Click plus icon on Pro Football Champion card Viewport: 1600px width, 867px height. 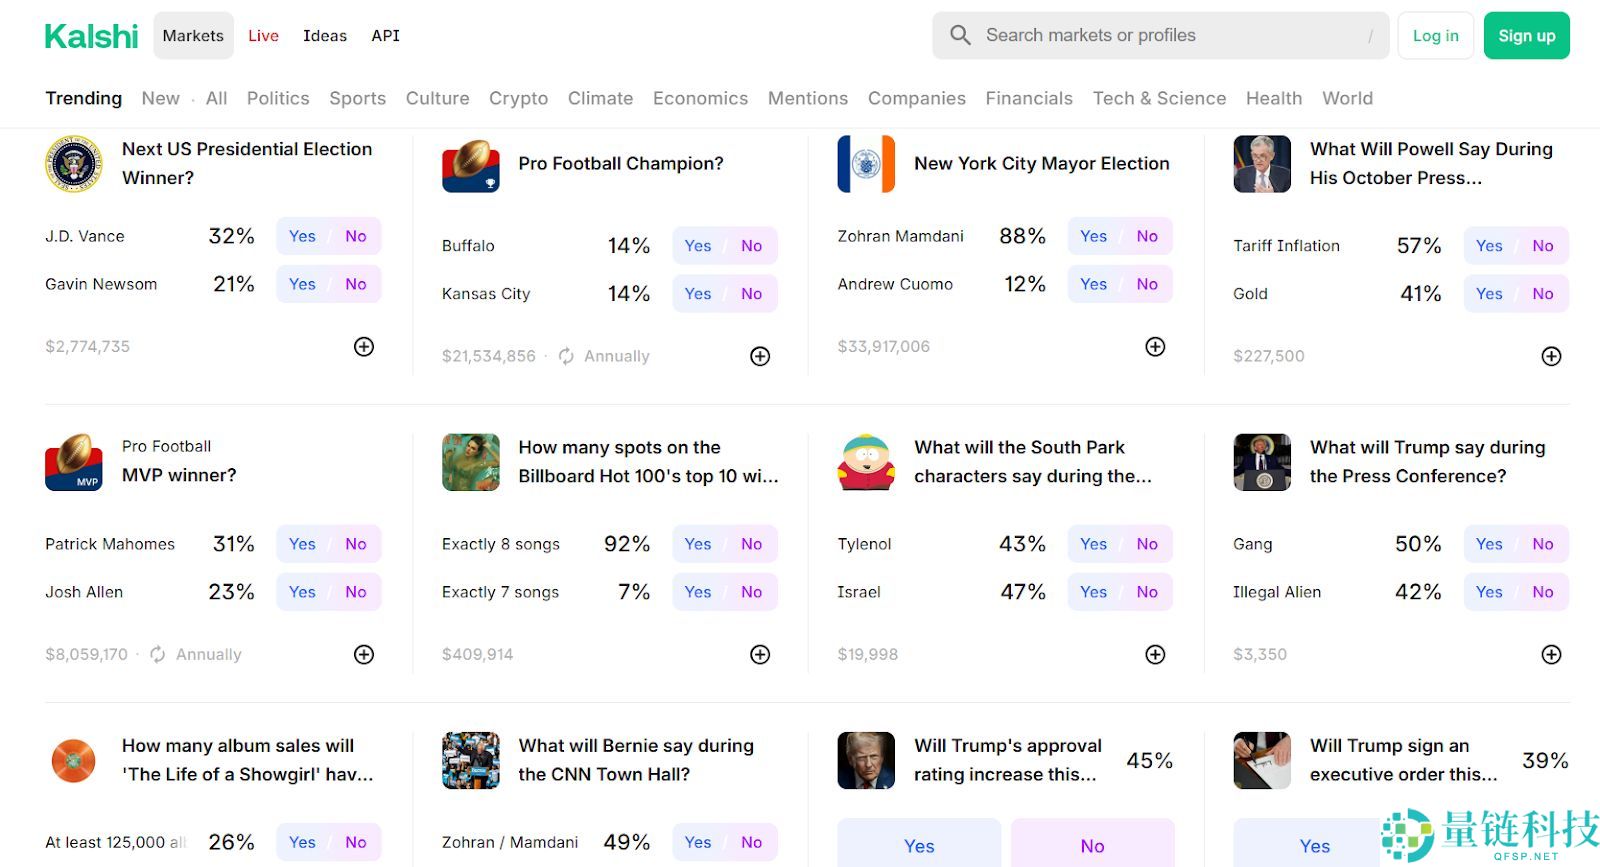point(760,356)
